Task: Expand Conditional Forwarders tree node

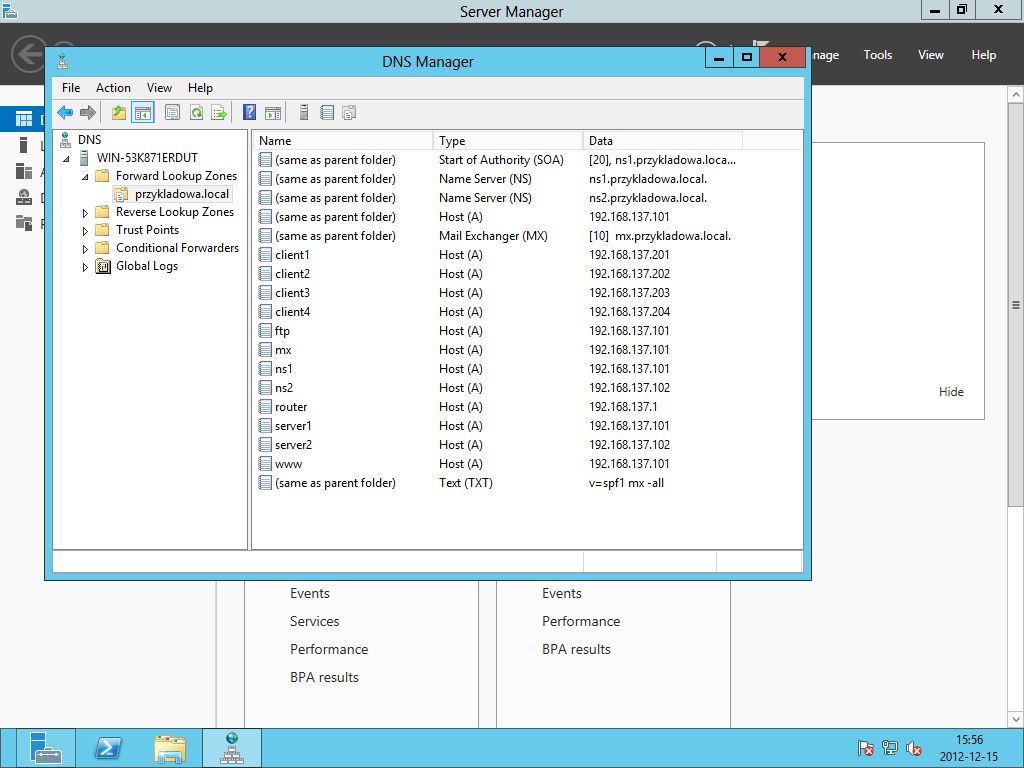Action: (85, 249)
